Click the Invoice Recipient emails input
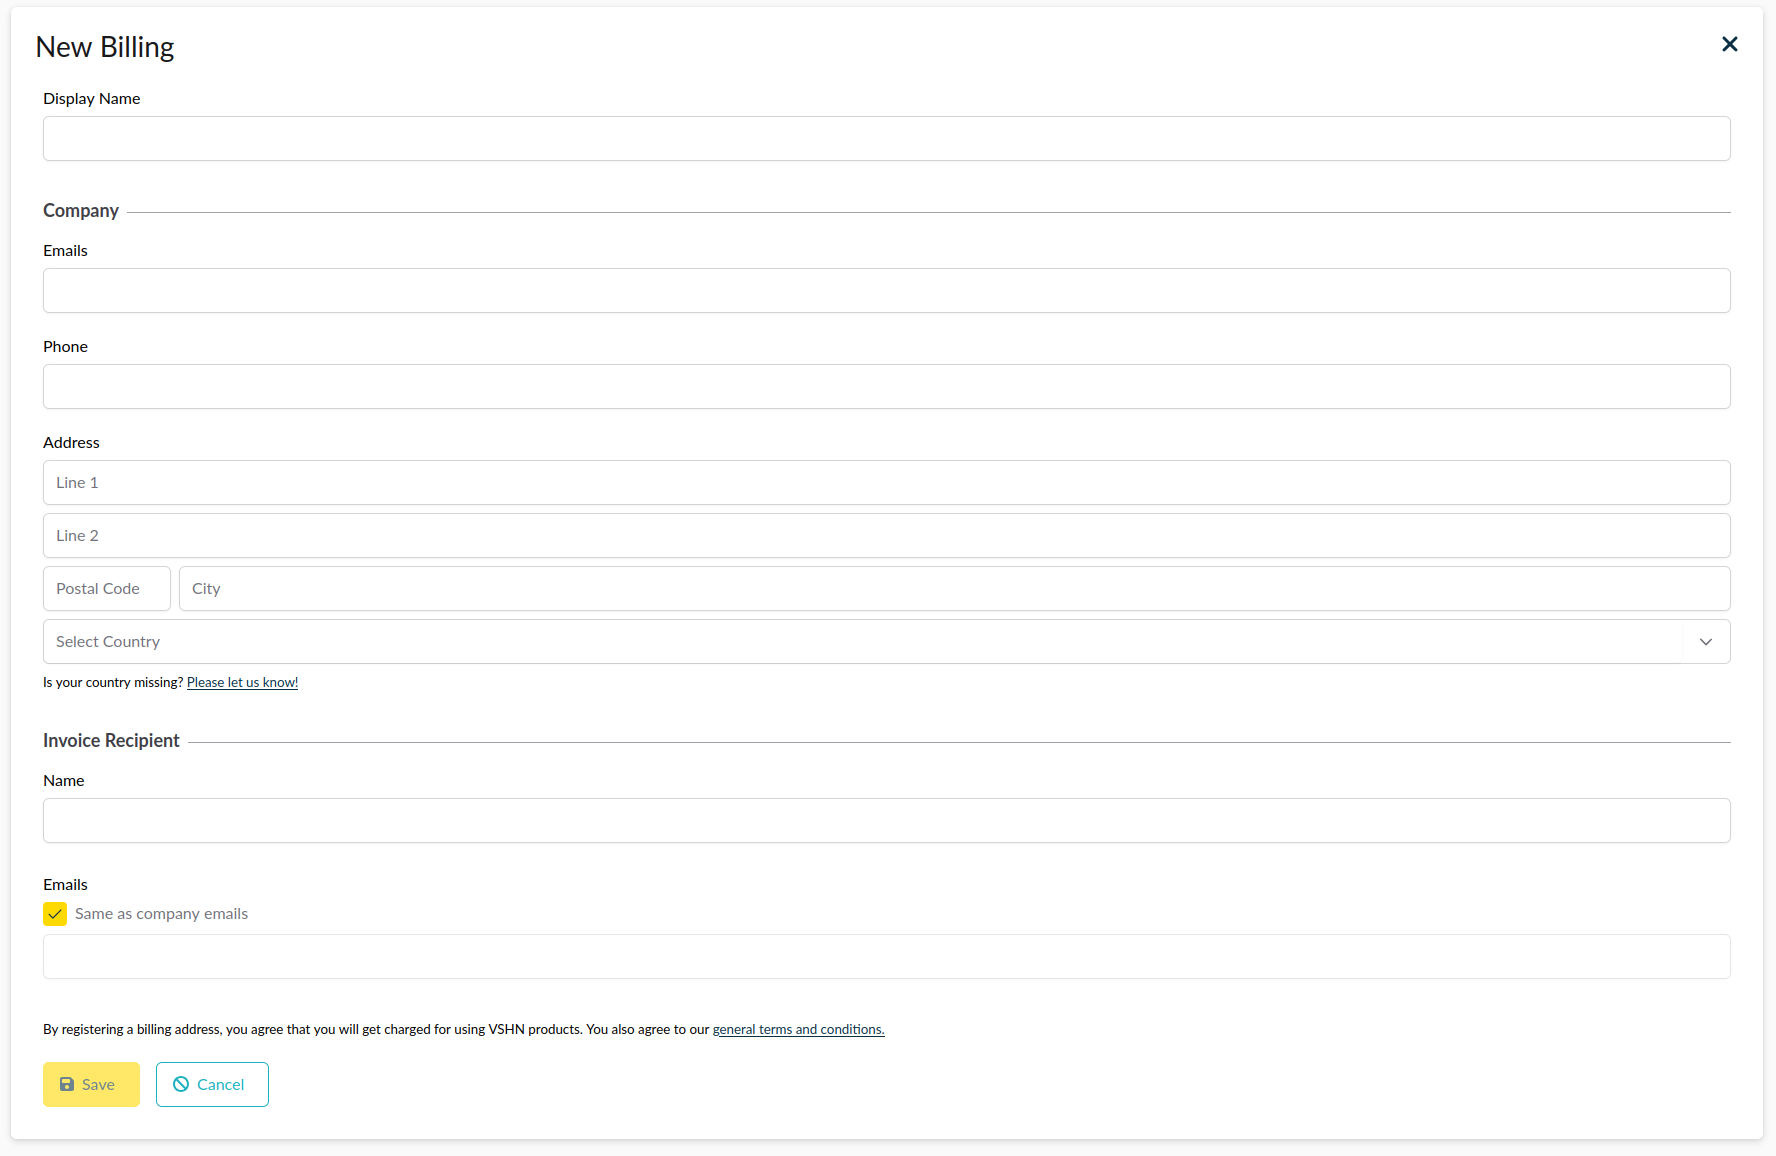This screenshot has width=1776, height=1156. coord(886,957)
